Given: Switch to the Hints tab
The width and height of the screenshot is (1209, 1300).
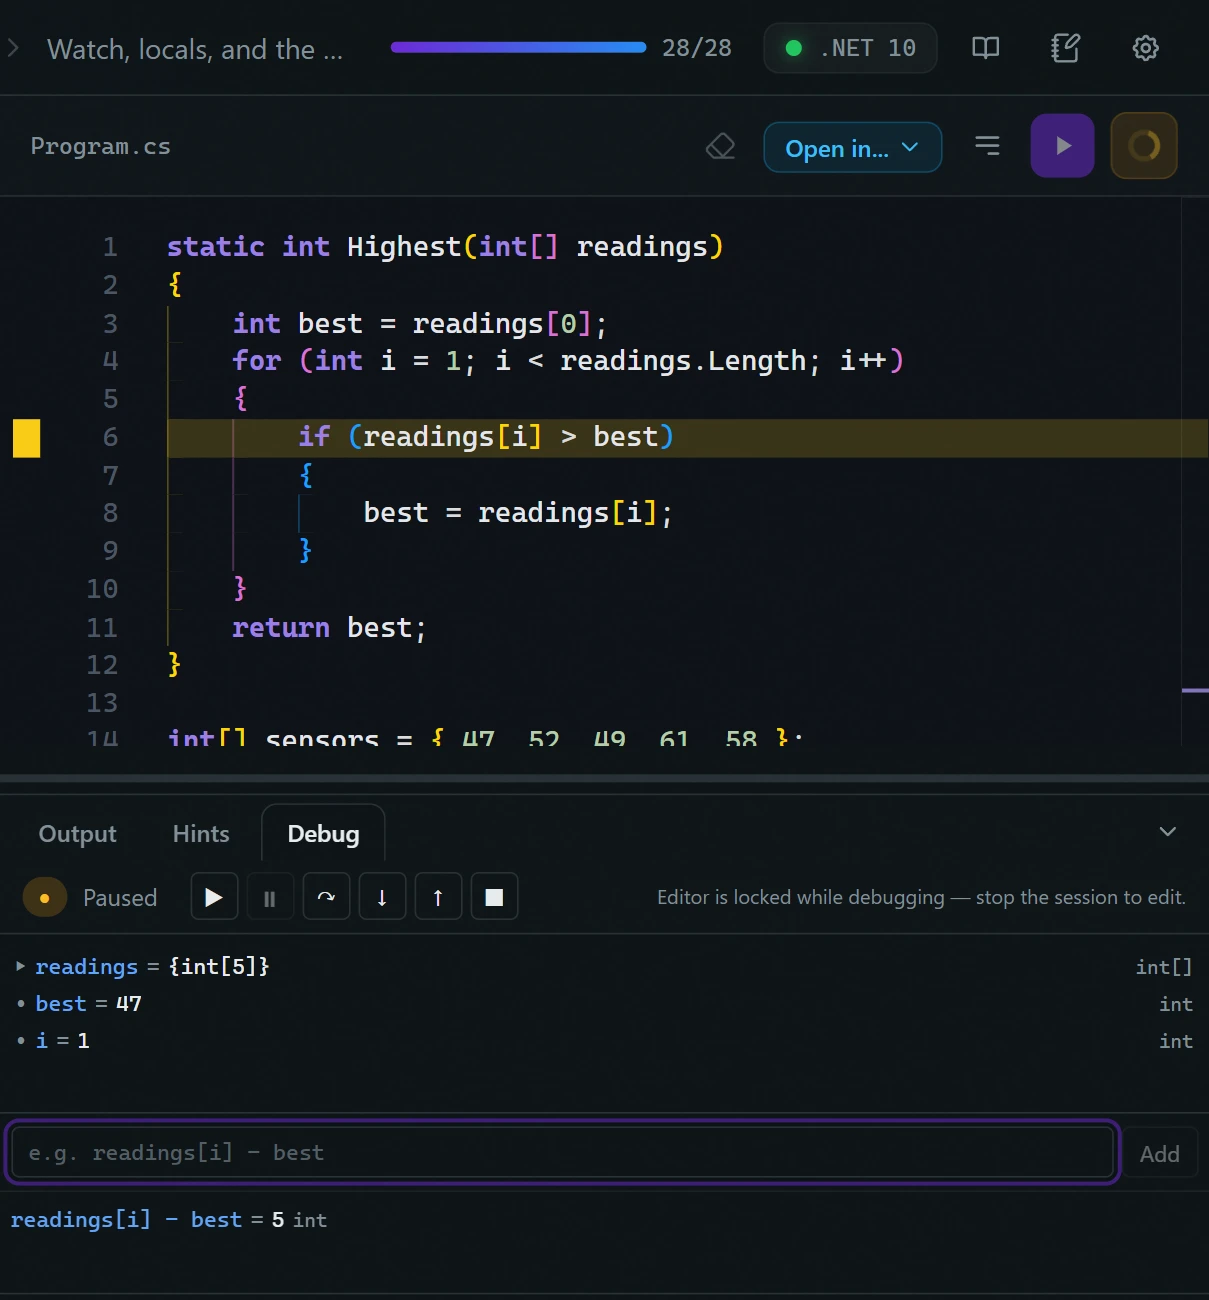Looking at the screenshot, I should 201,834.
